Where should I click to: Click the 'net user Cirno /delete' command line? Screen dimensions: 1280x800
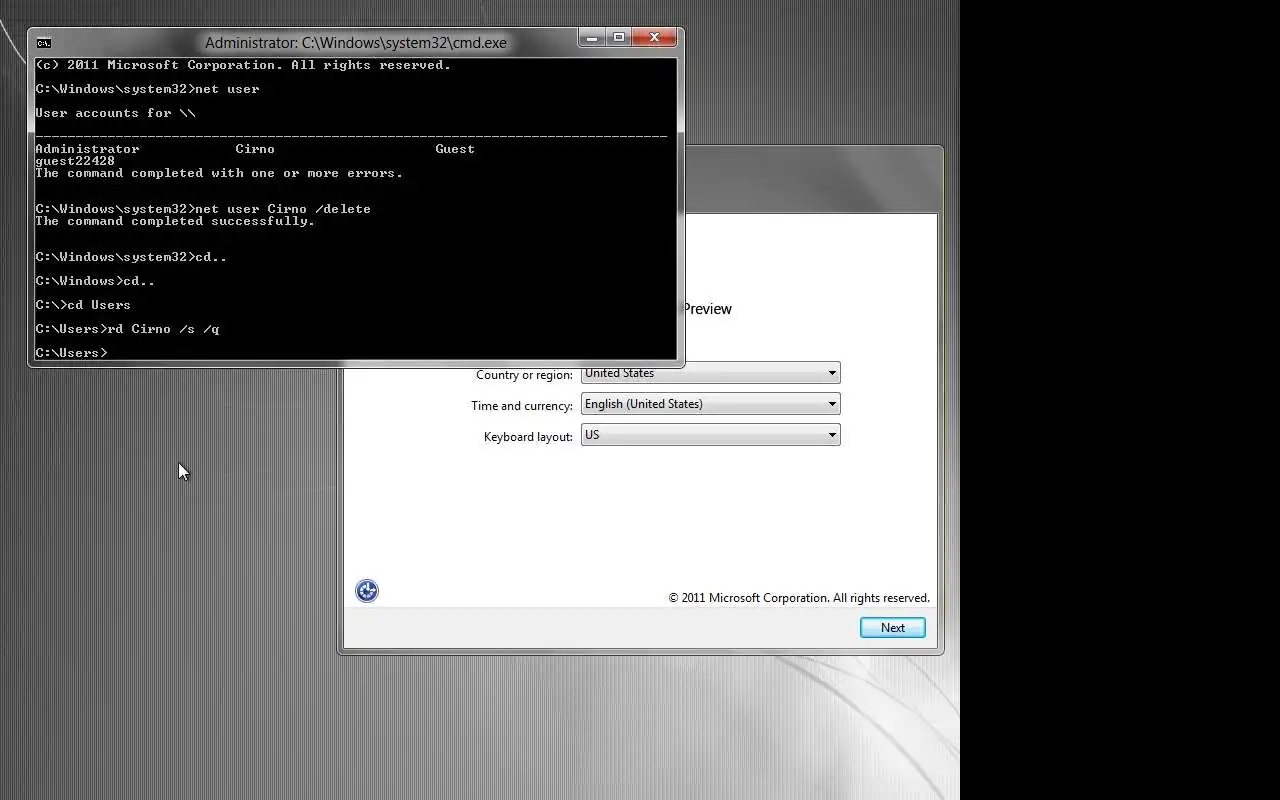tap(203, 209)
